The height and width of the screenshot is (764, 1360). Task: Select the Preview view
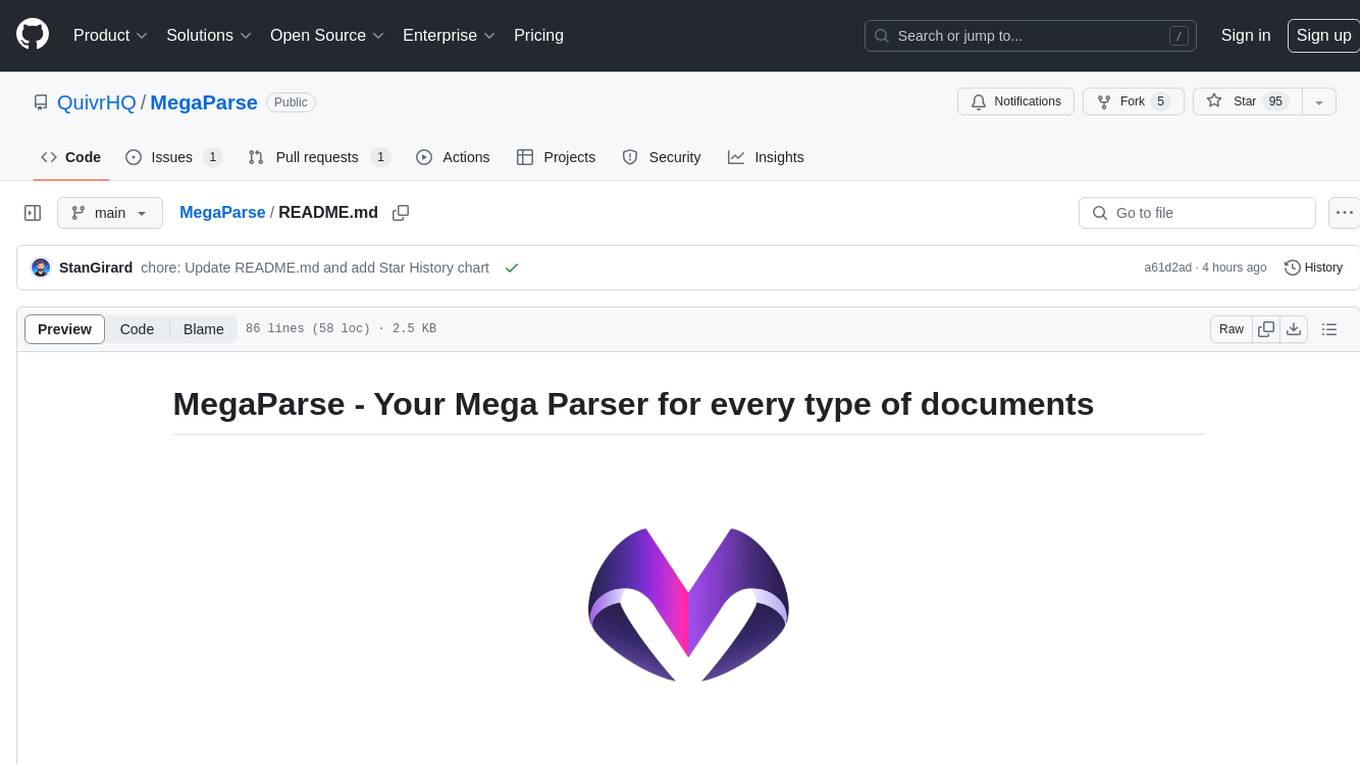(65, 329)
